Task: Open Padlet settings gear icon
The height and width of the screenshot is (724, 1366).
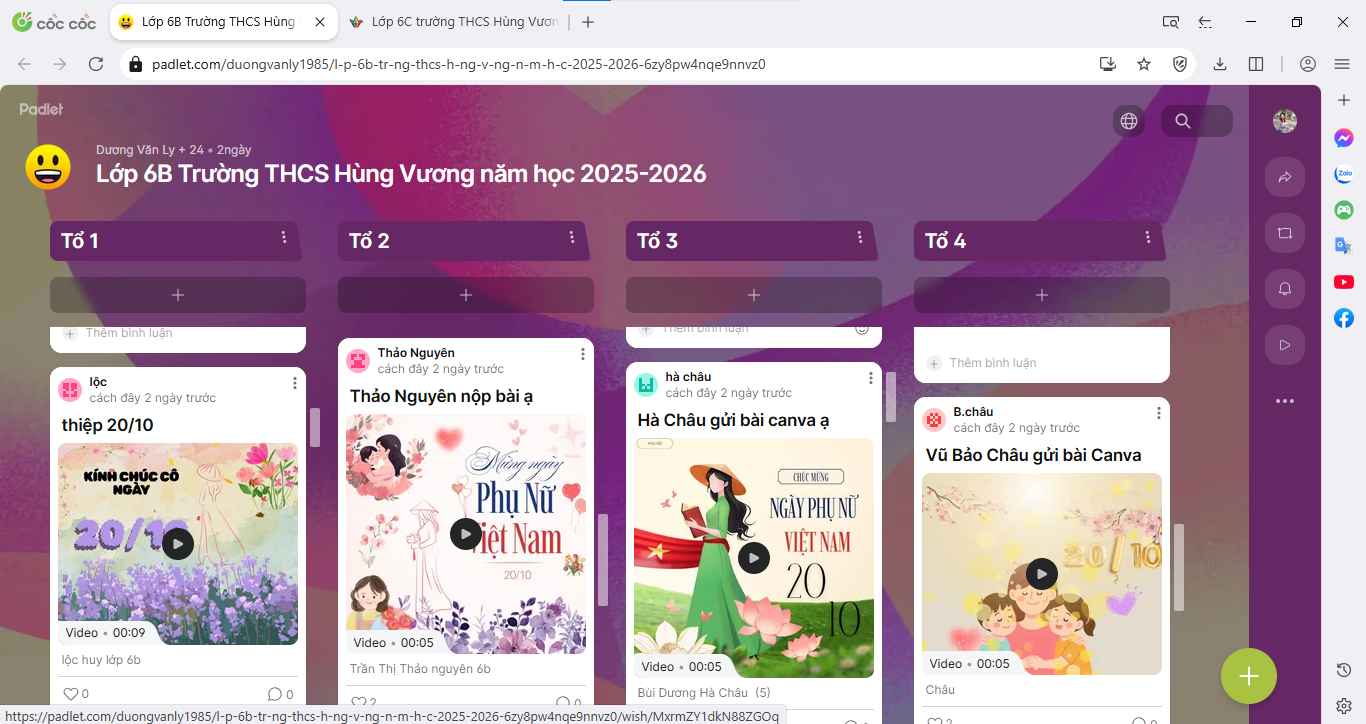Action: pos(1344,705)
